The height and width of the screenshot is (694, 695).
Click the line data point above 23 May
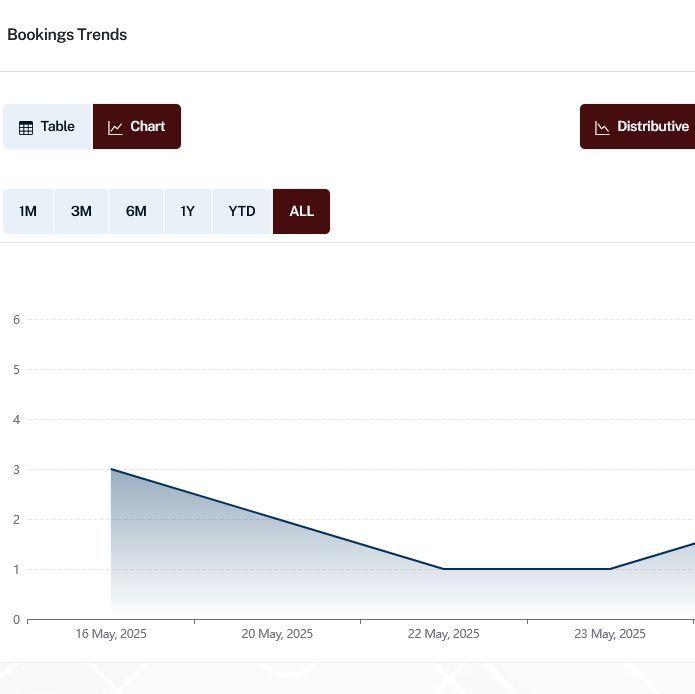point(610,569)
